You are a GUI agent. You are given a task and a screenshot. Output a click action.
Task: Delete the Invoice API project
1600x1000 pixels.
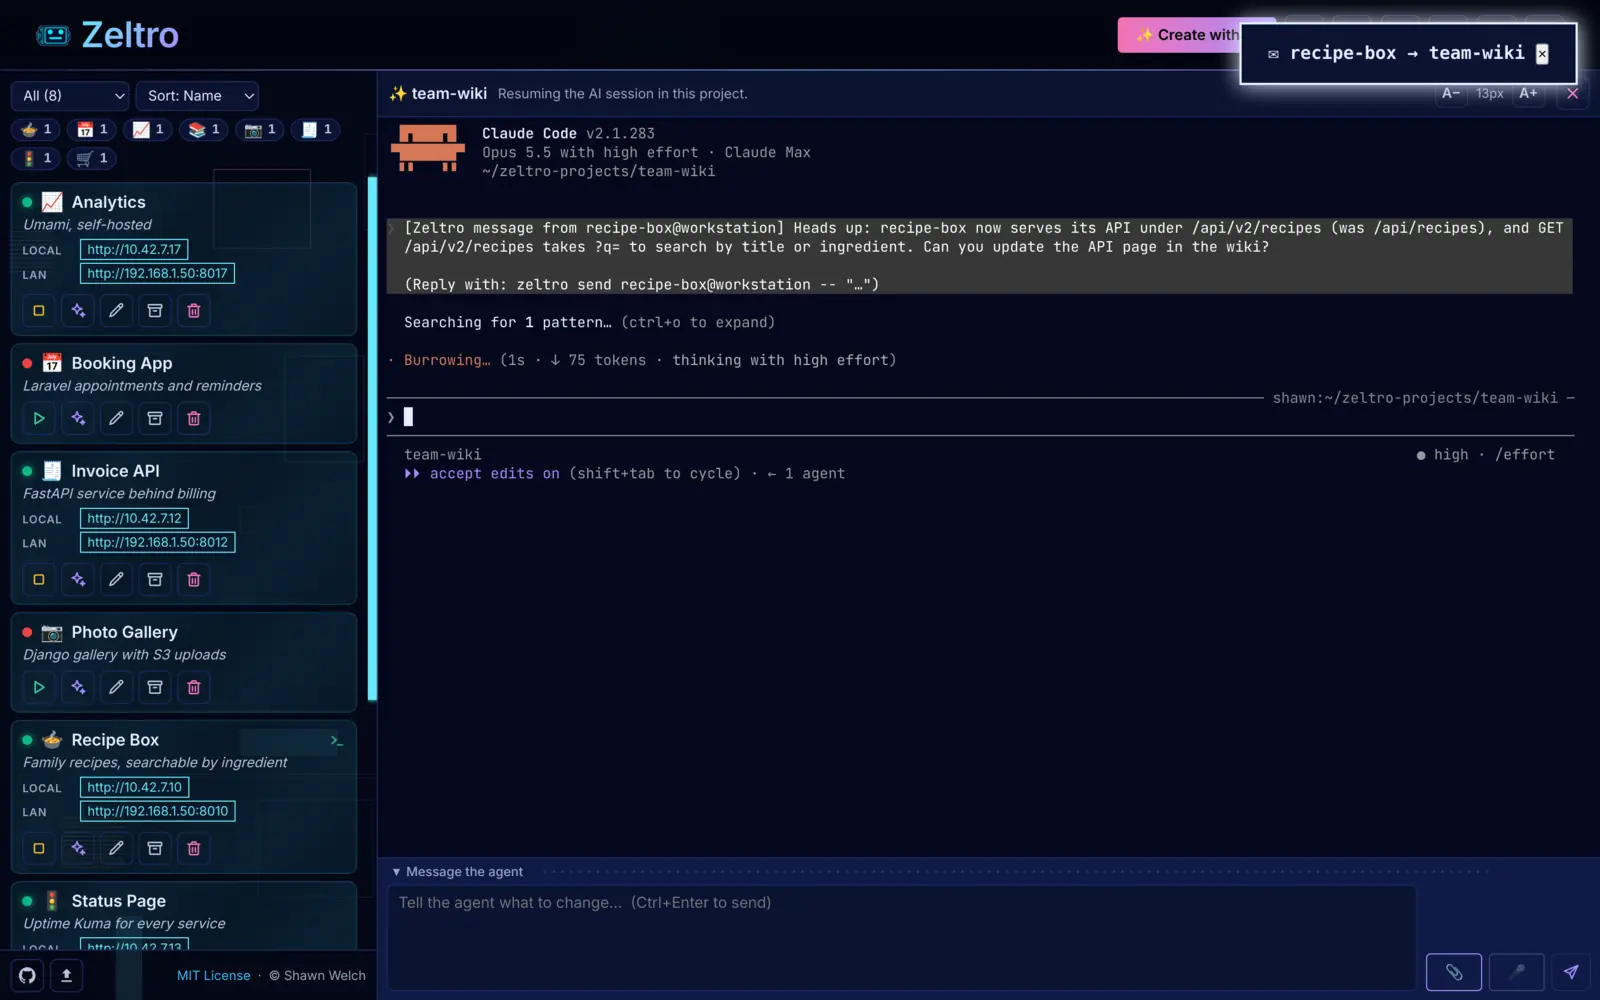[194, 580]
